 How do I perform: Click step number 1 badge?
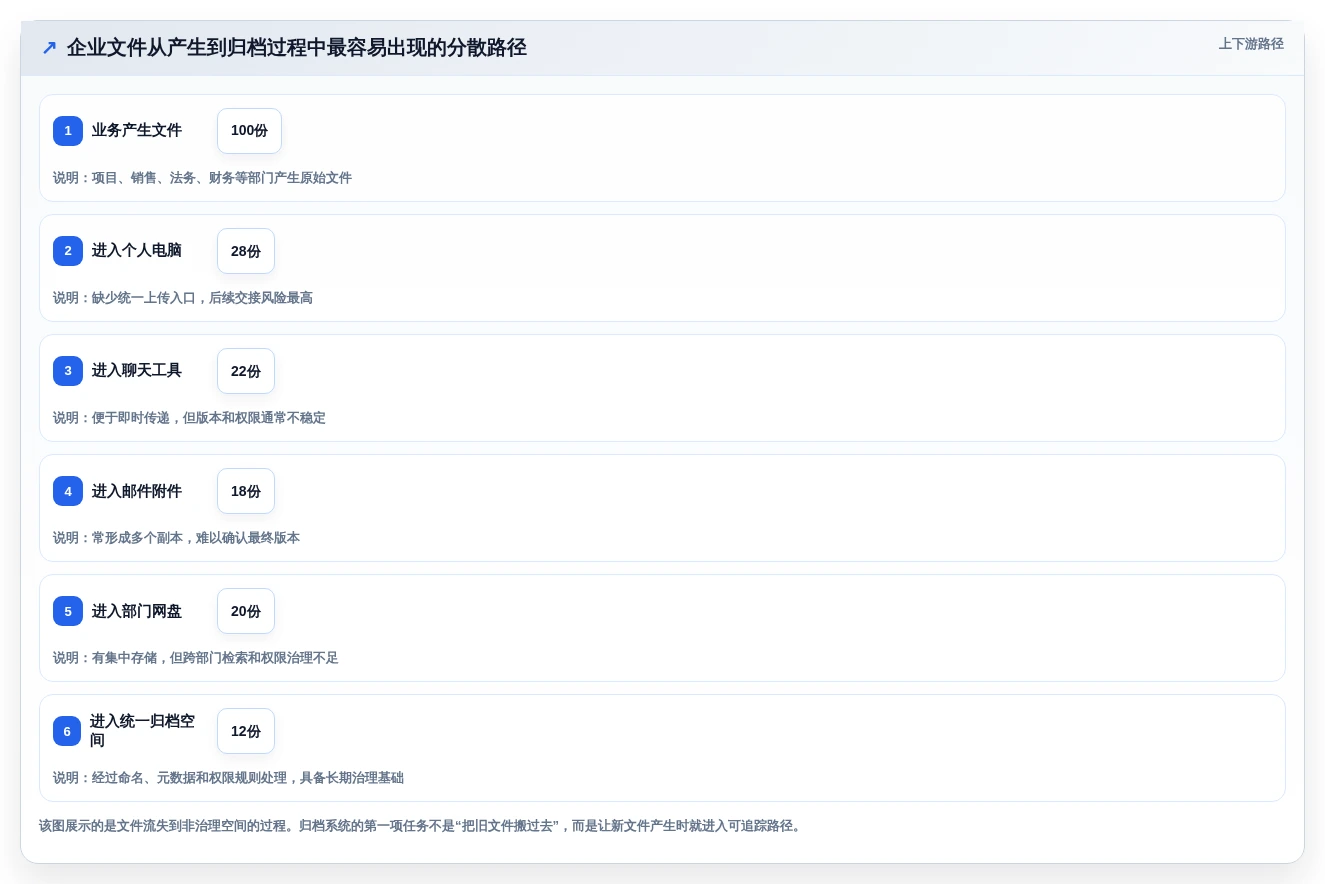pos(68,131)
